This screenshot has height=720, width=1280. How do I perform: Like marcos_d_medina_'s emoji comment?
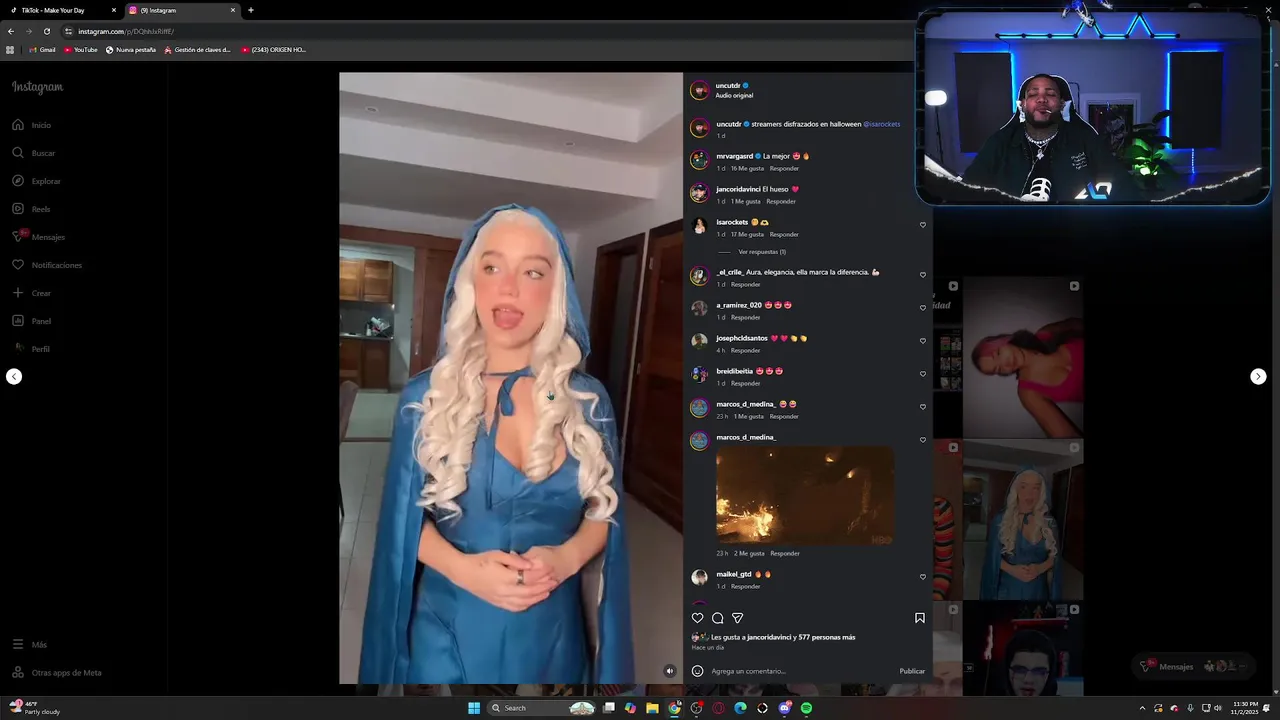coord(923,407)
